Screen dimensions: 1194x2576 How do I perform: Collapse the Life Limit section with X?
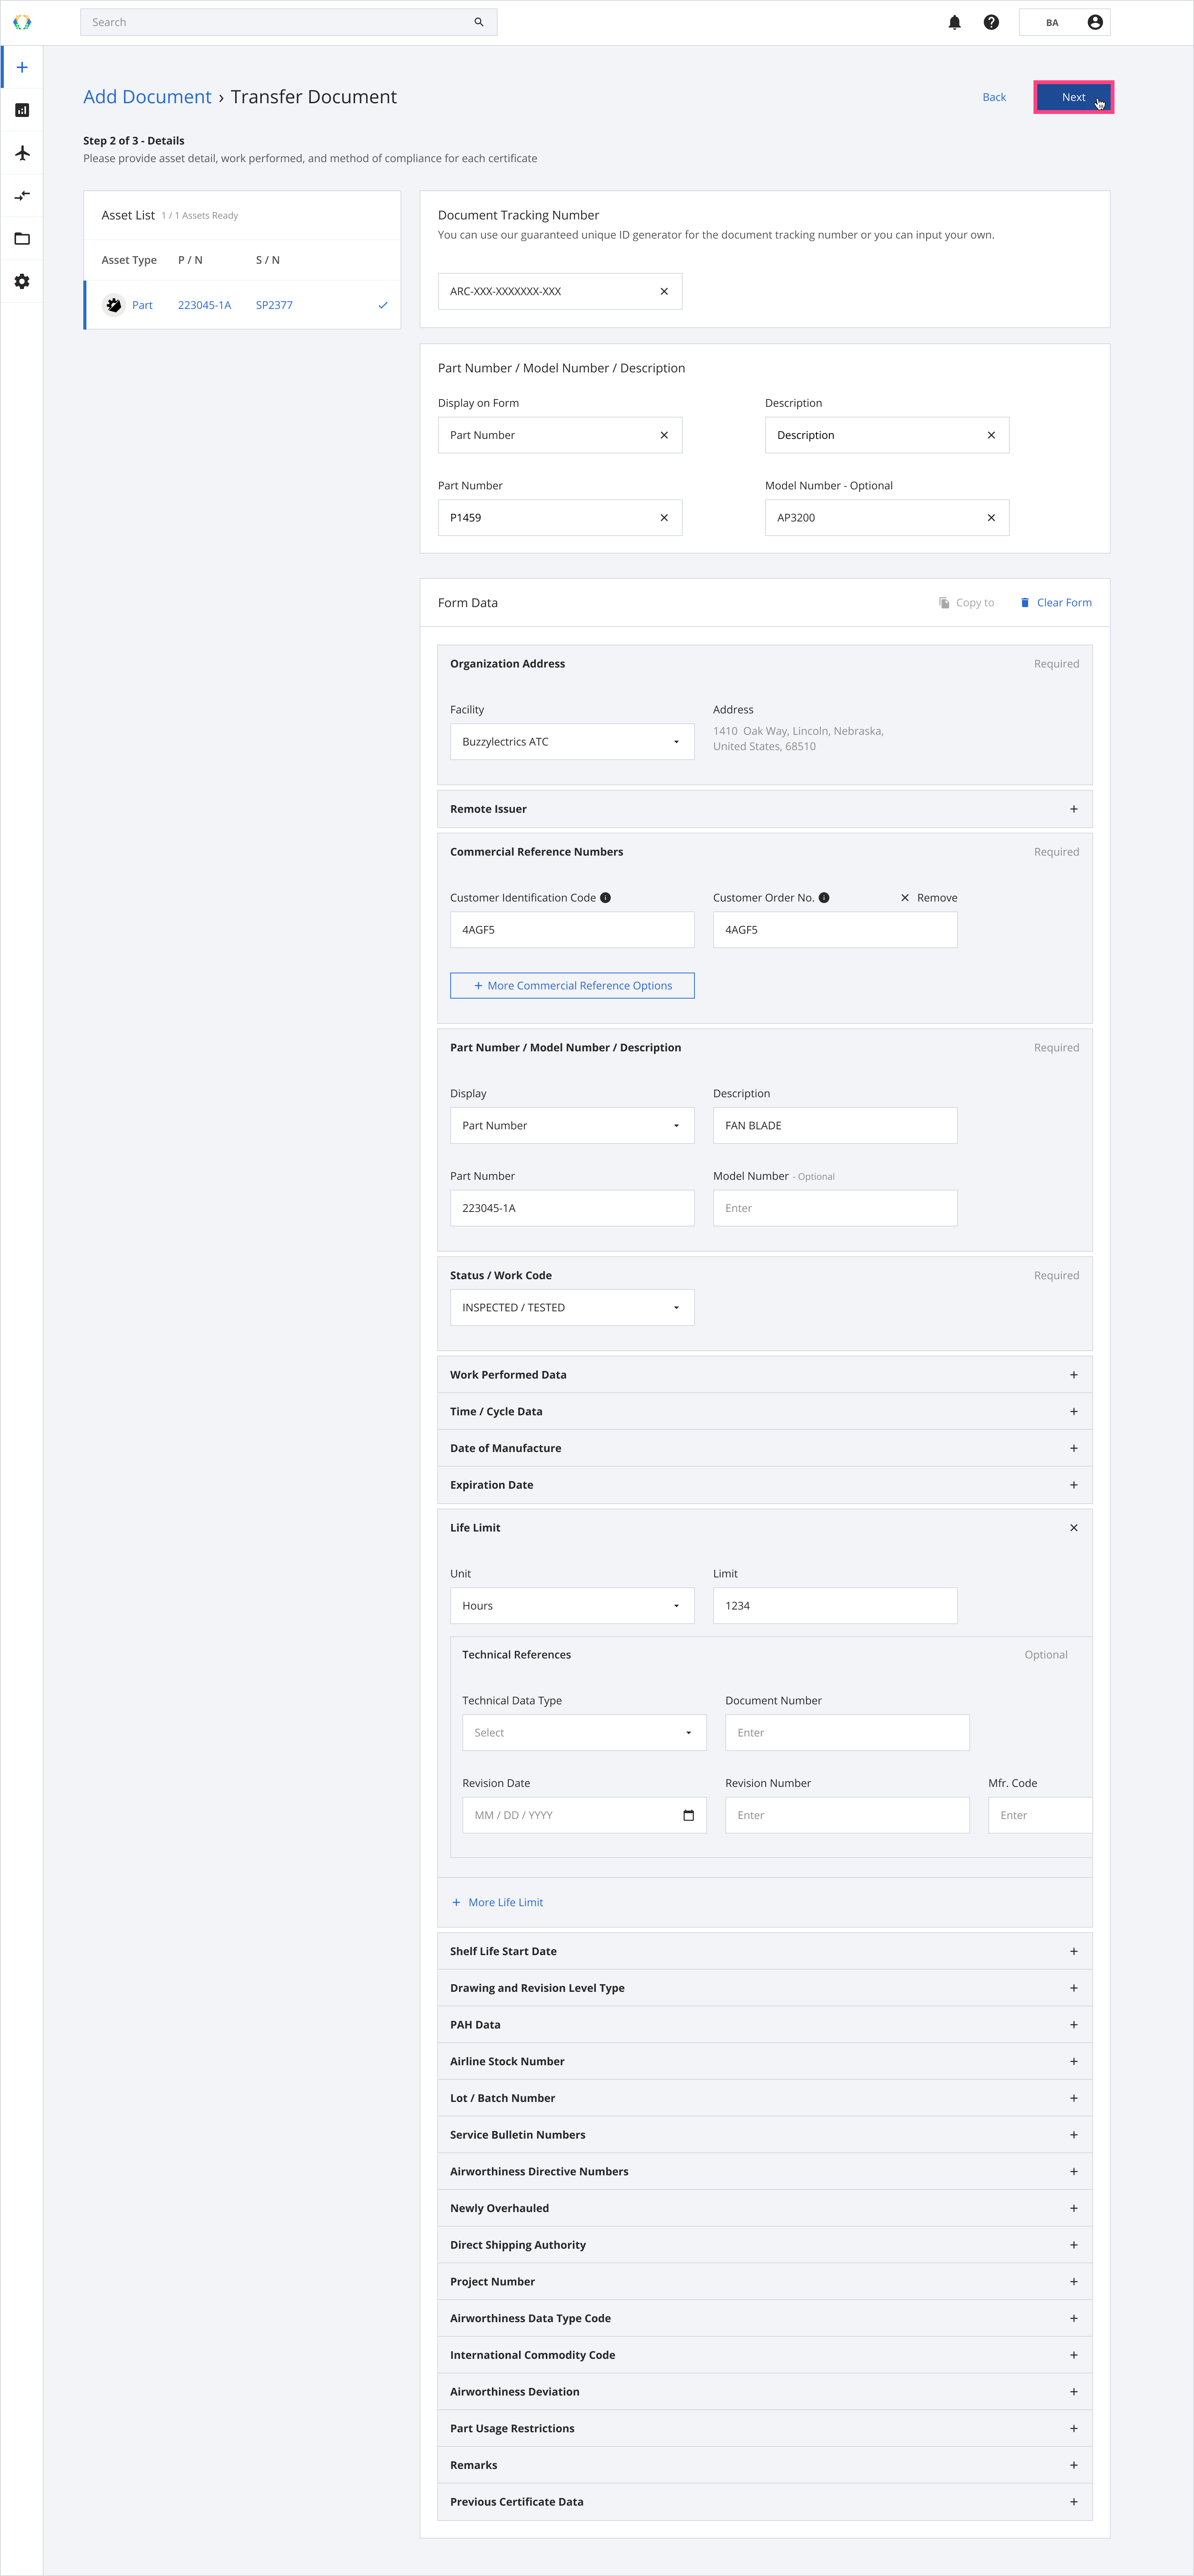pos(1074,1528)
